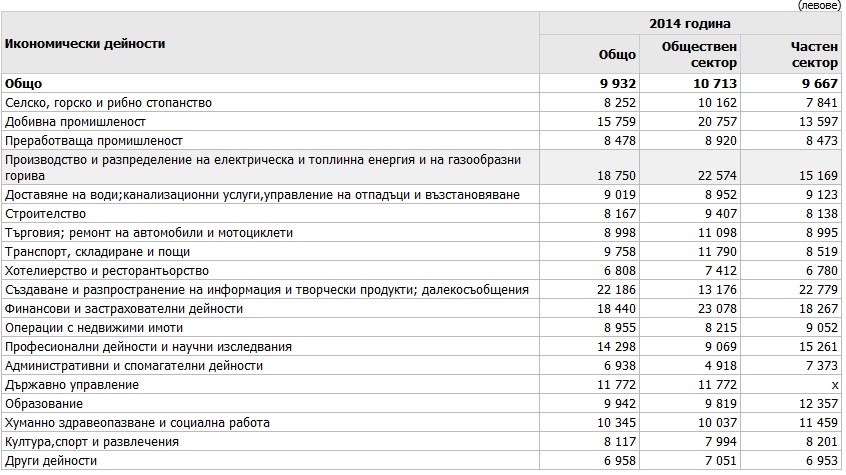Click value 7 412 in hotels row
Viewport: 846px width, 475px height.
(721, 270)
